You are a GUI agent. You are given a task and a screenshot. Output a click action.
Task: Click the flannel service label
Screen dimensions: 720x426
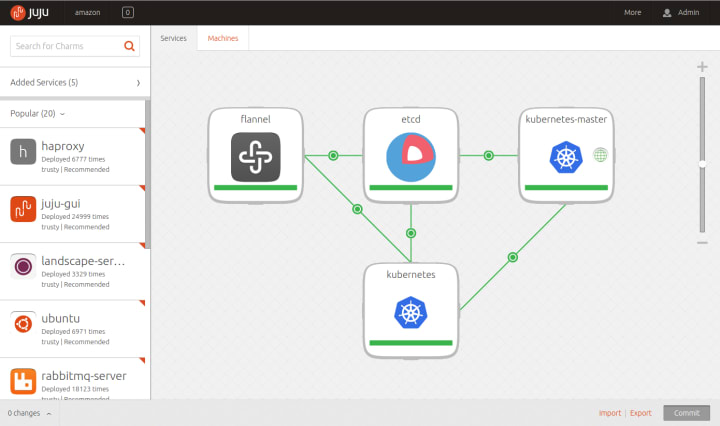pos(255,119)
